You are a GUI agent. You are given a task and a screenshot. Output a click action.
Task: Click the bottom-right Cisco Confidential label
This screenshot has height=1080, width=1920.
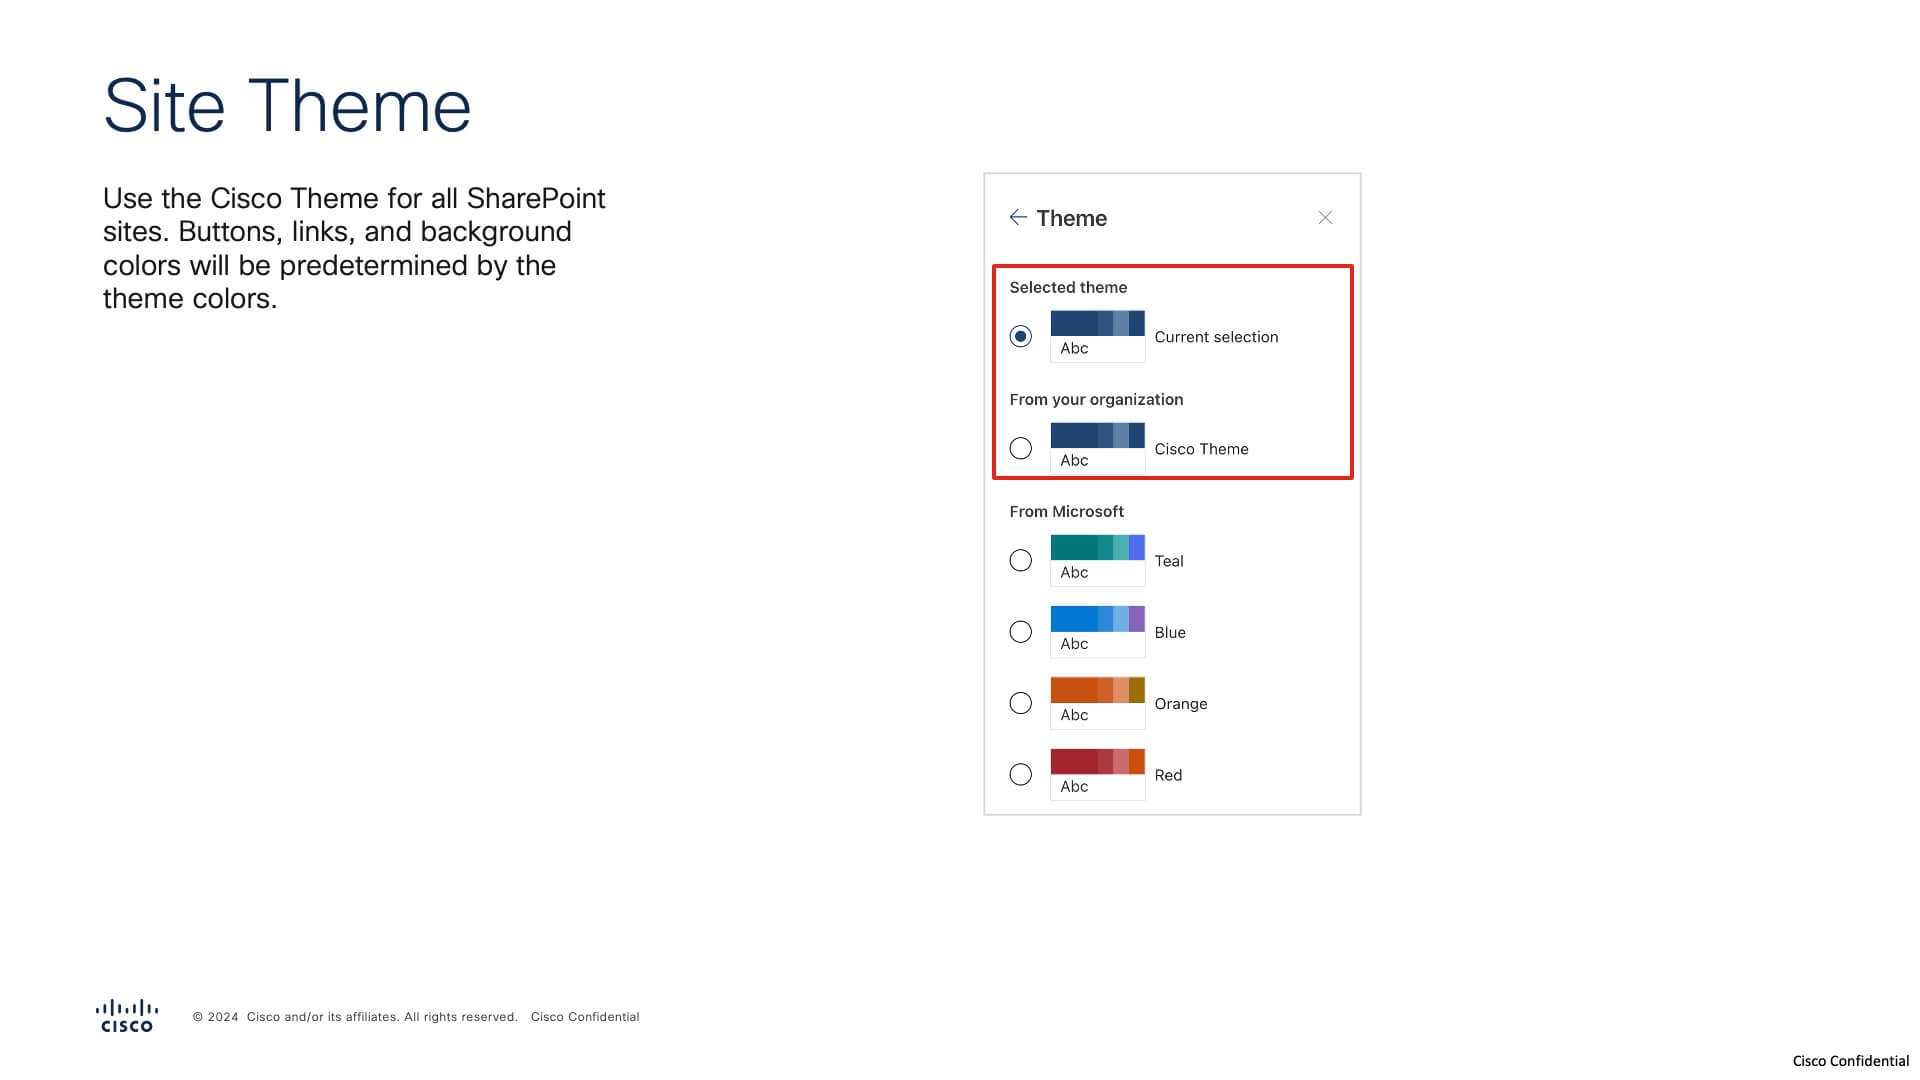(1851, 1061)
